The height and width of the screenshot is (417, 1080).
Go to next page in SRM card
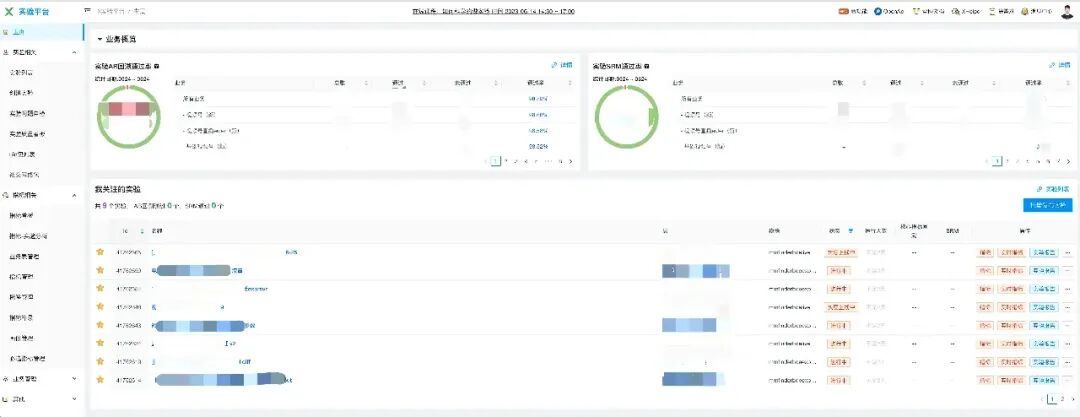click(1068, 161)
